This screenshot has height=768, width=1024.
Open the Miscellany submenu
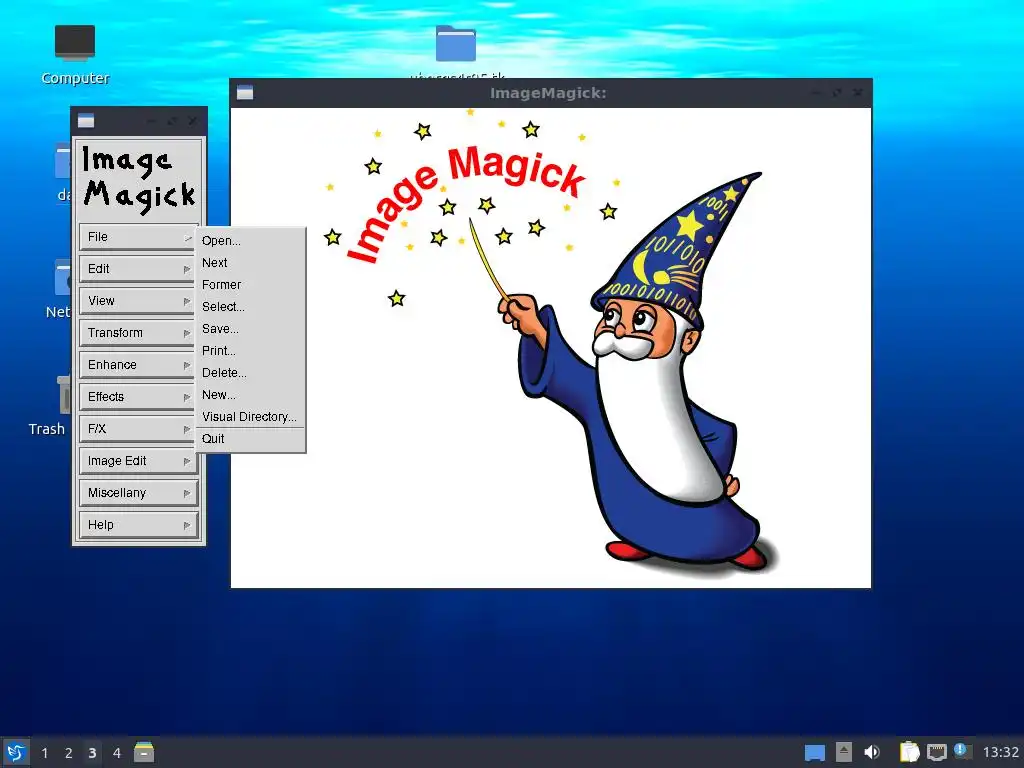pos(138,493)
